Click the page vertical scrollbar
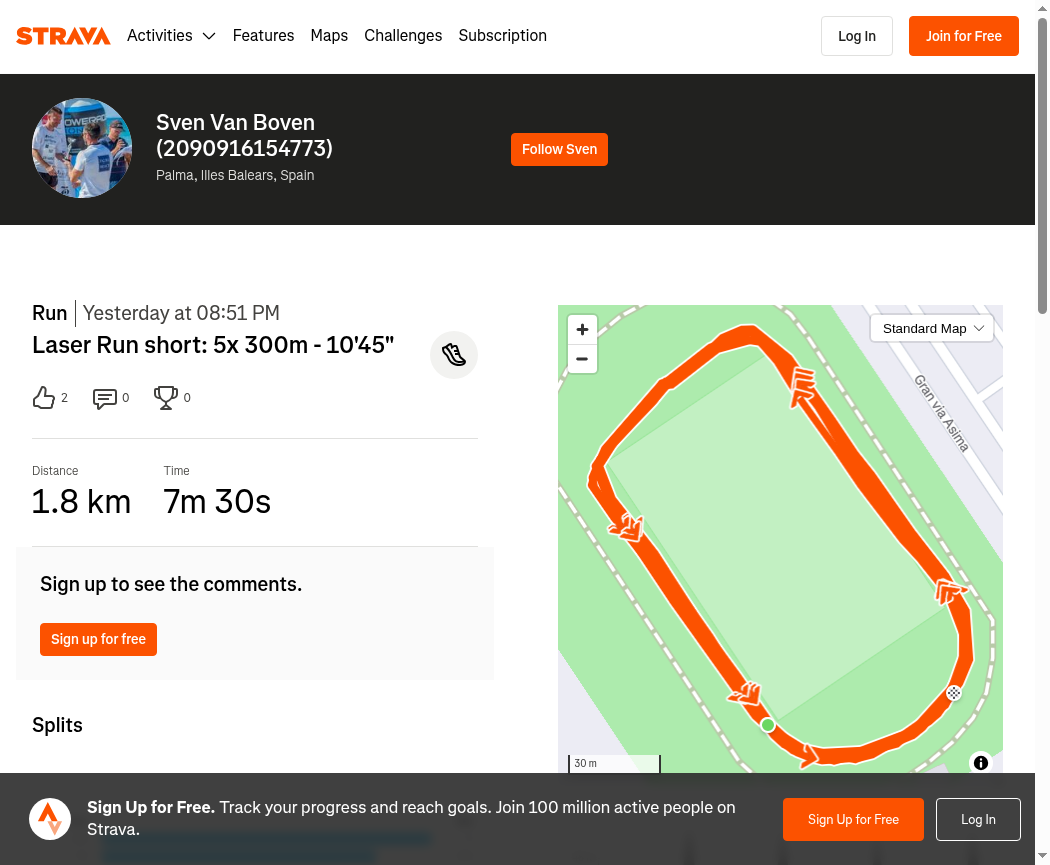The width and height of the screenshot is (1050, 865). tap(1043, 165)
